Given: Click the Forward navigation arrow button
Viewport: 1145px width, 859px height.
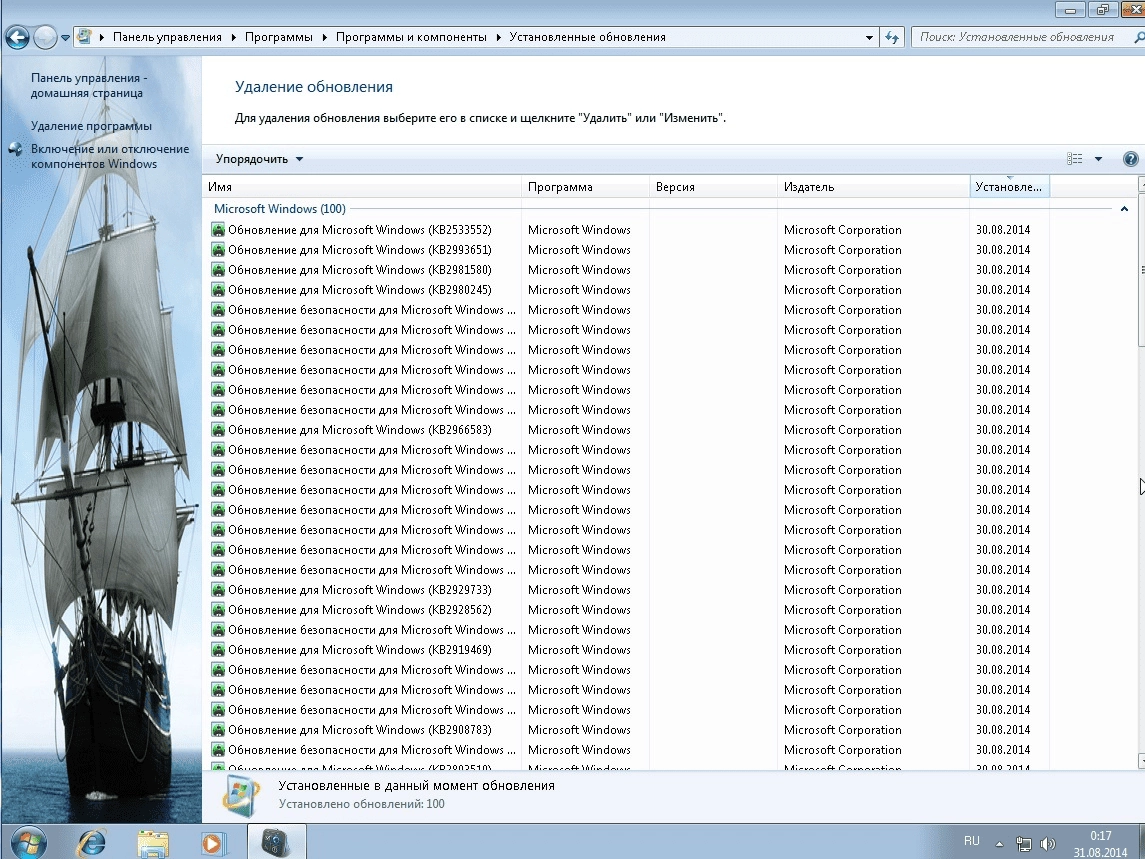Looking at the screenshot, I should click(x=45, y=37).
